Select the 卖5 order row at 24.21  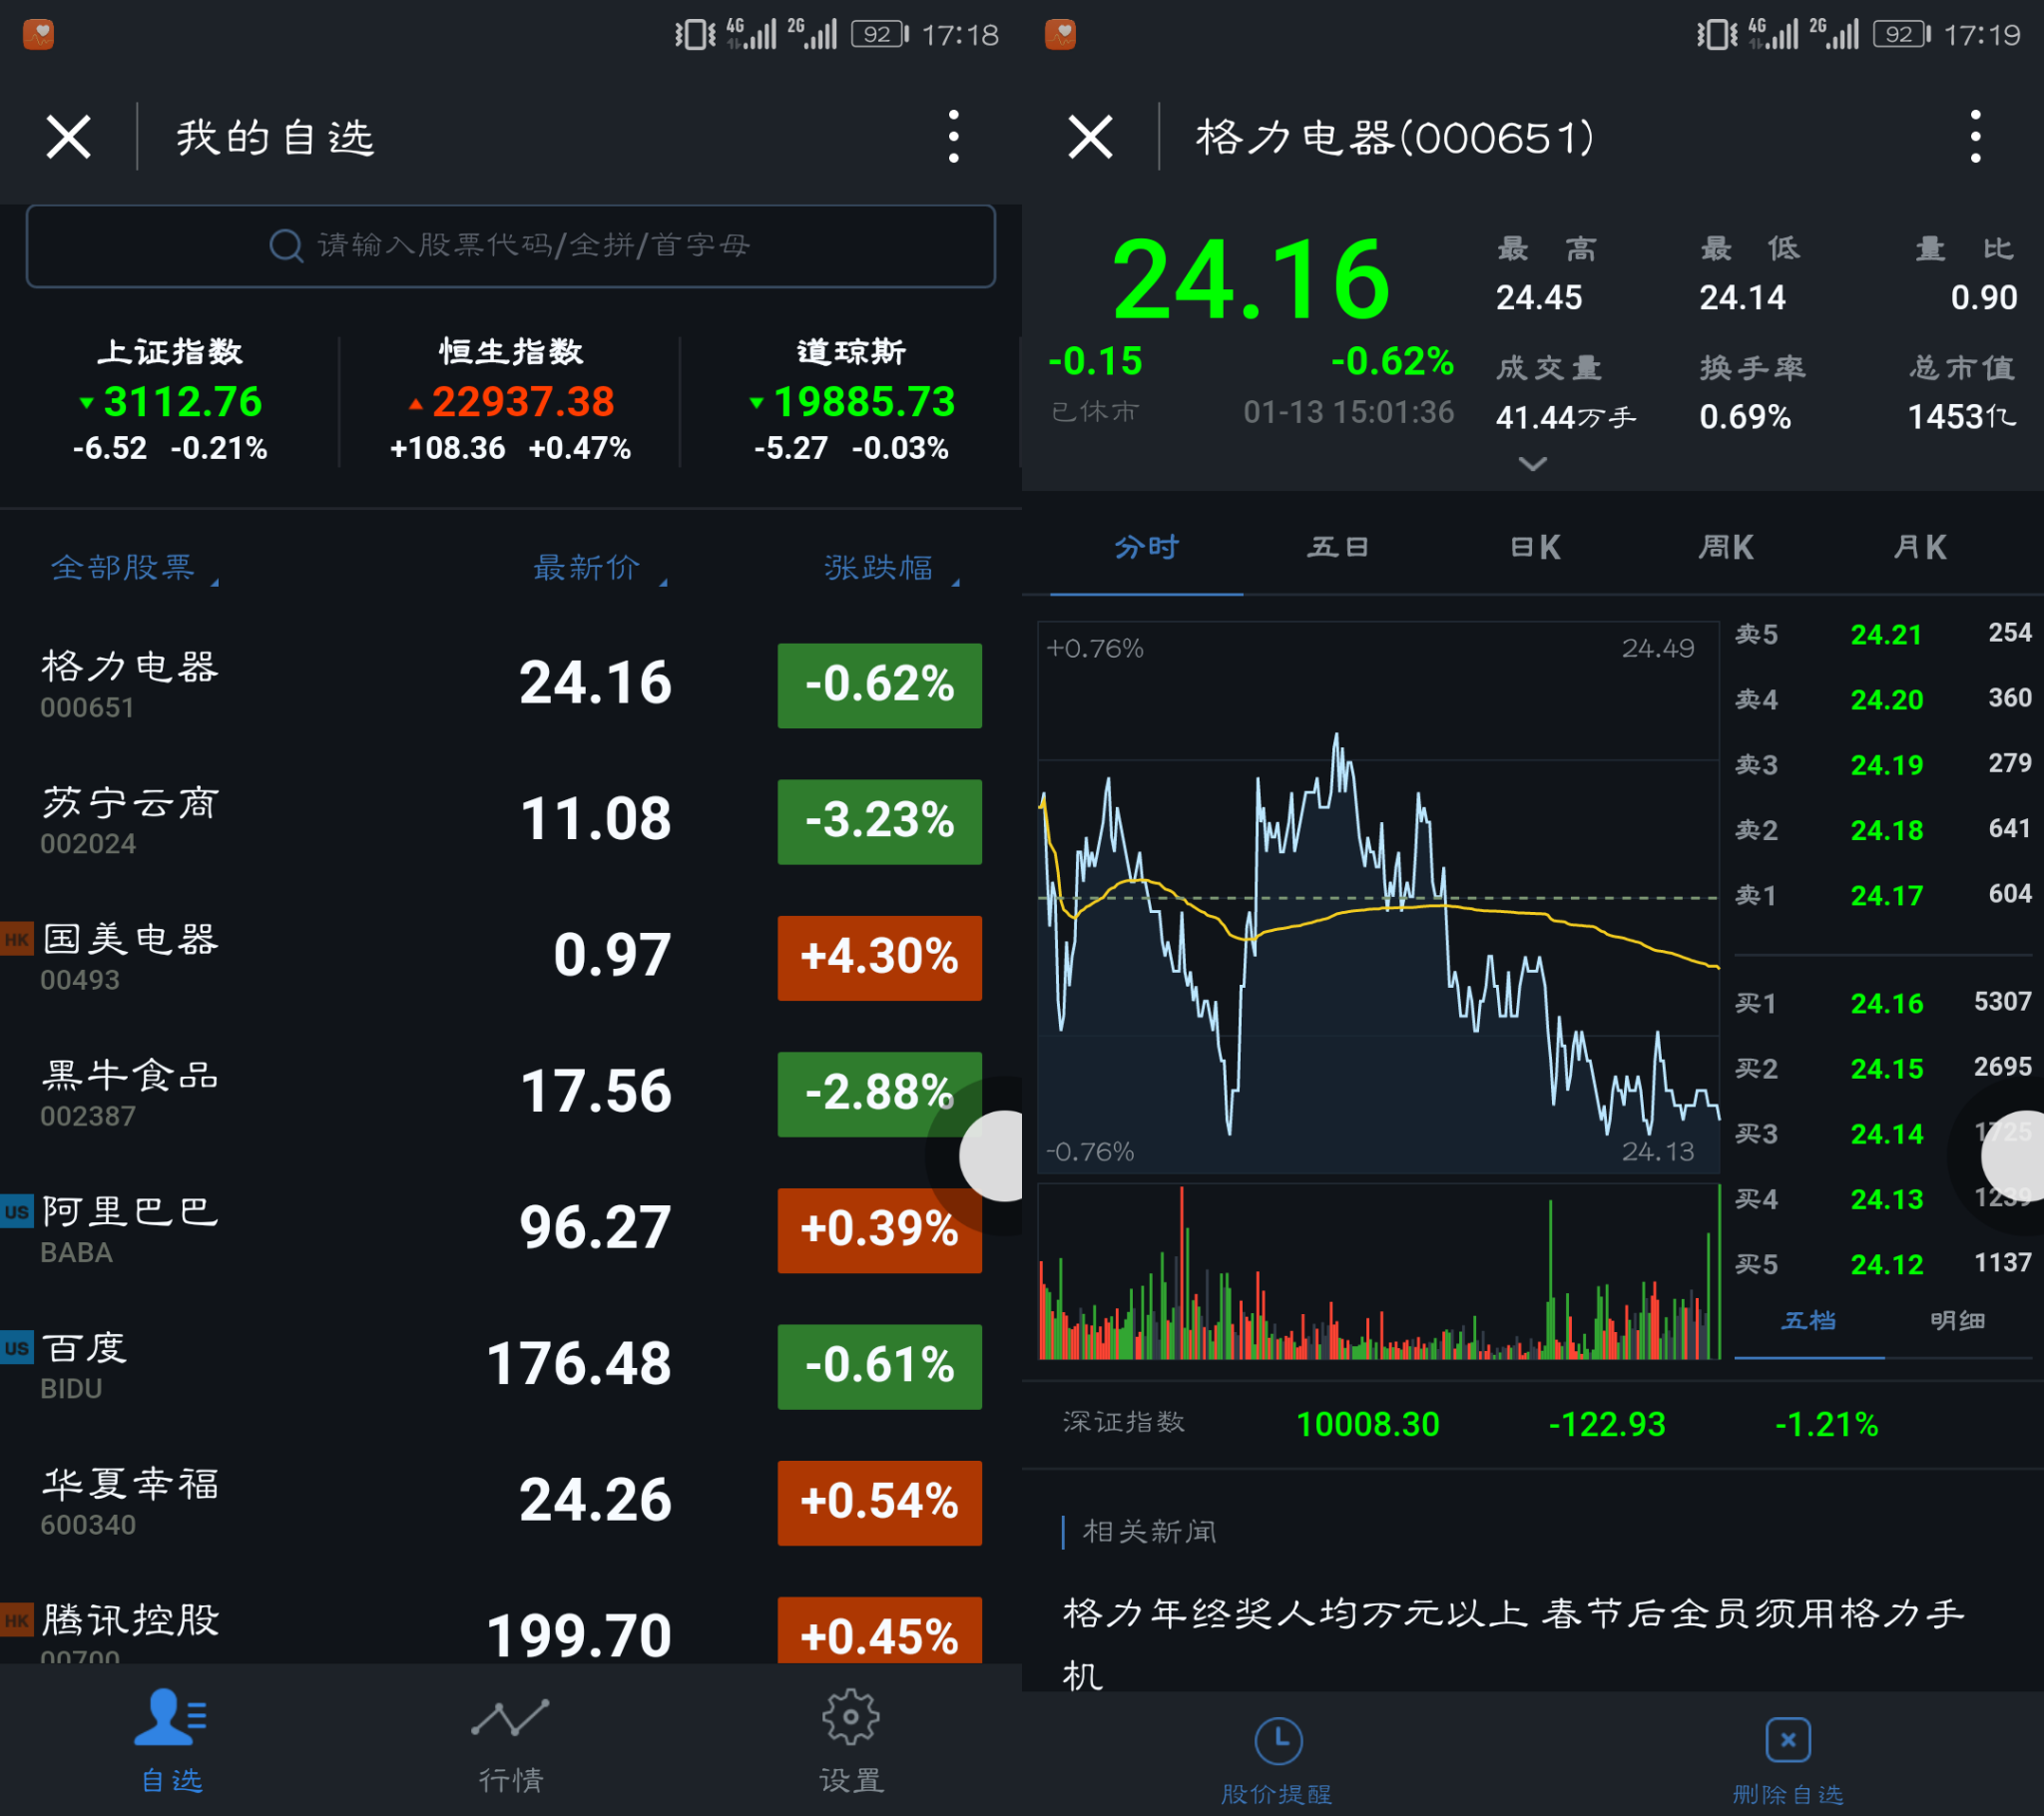tap(1883, 634)
